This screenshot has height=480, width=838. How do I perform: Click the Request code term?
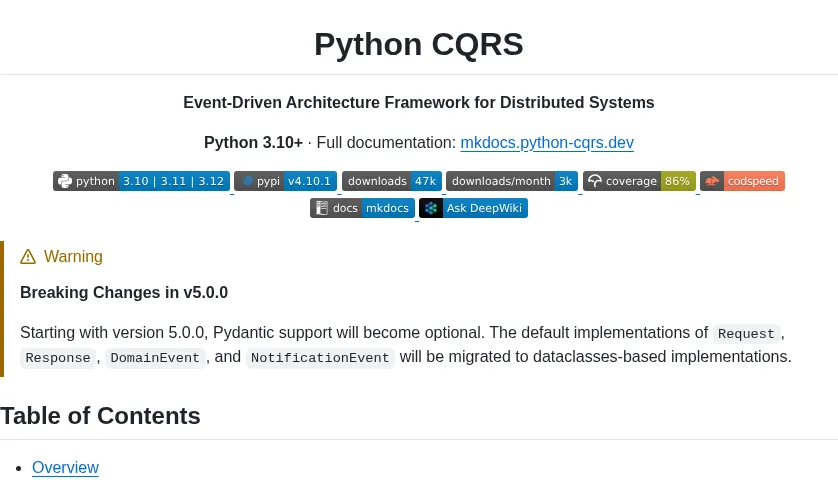pyautogui.click(x=746, y=334)
